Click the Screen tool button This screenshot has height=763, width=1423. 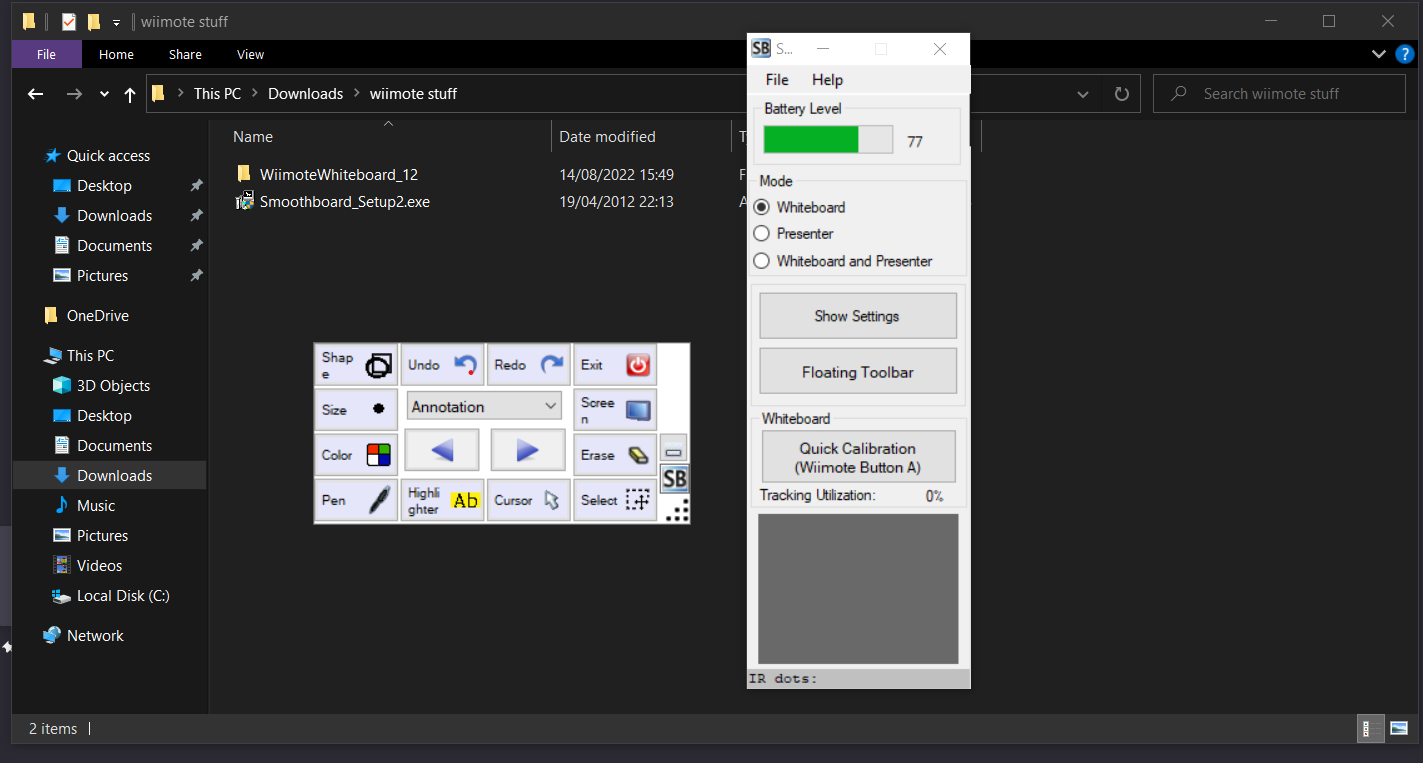point(615,410)
